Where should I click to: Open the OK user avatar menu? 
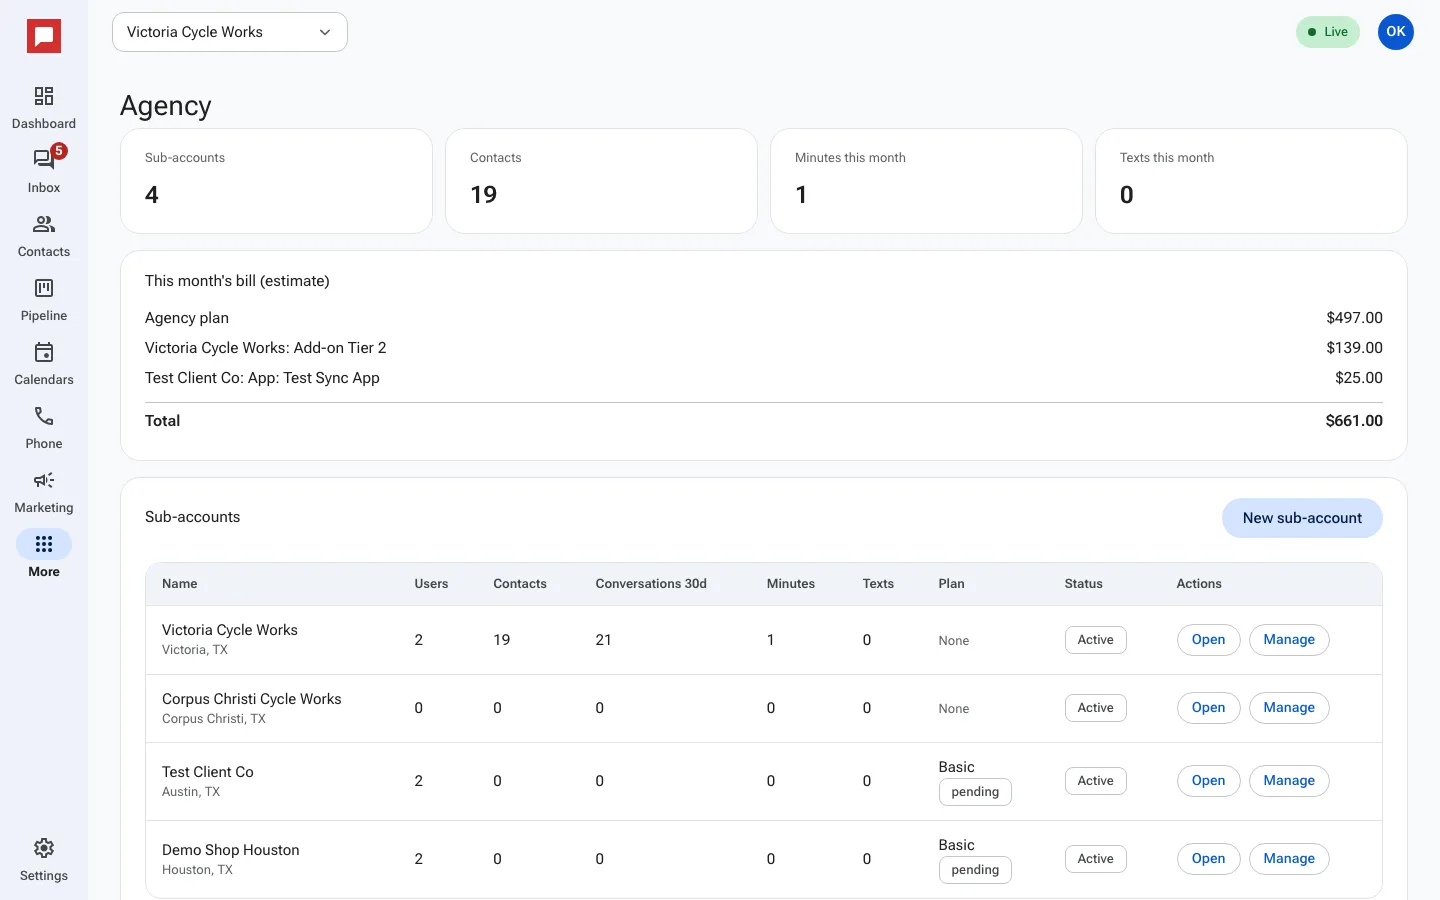coord(1396,32)
